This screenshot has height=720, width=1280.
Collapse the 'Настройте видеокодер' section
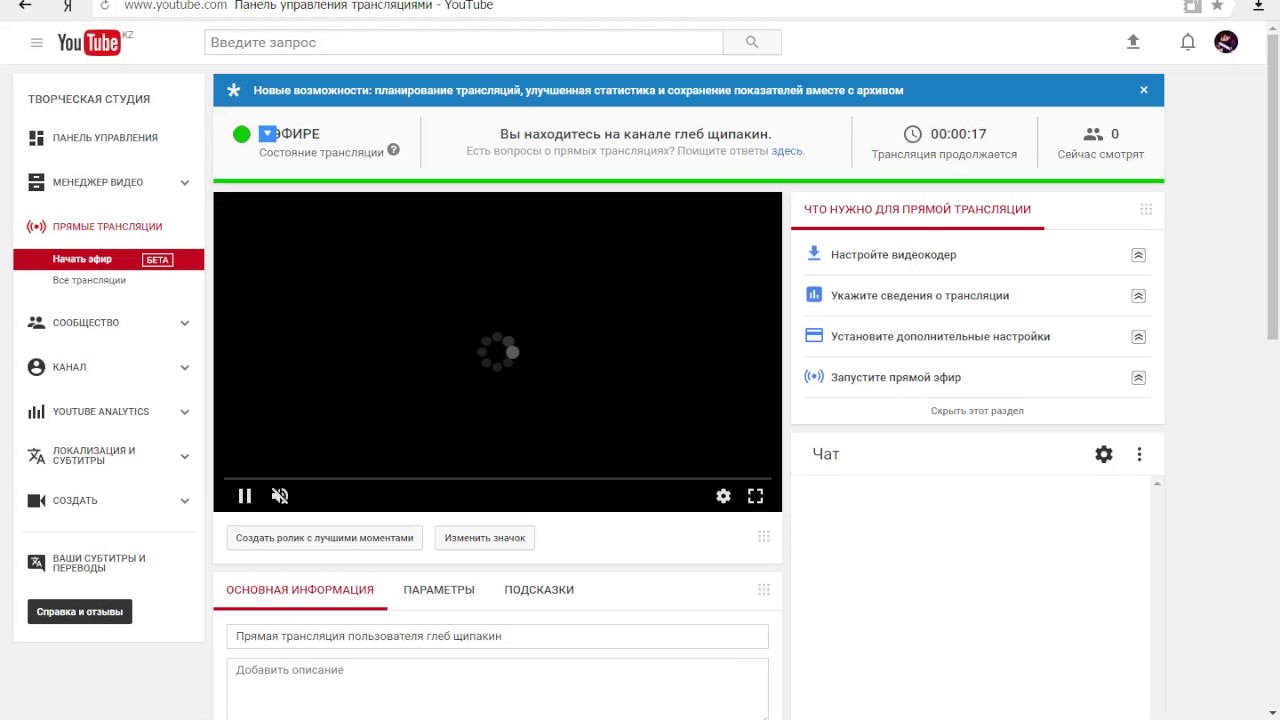(x=1138, y=255)
